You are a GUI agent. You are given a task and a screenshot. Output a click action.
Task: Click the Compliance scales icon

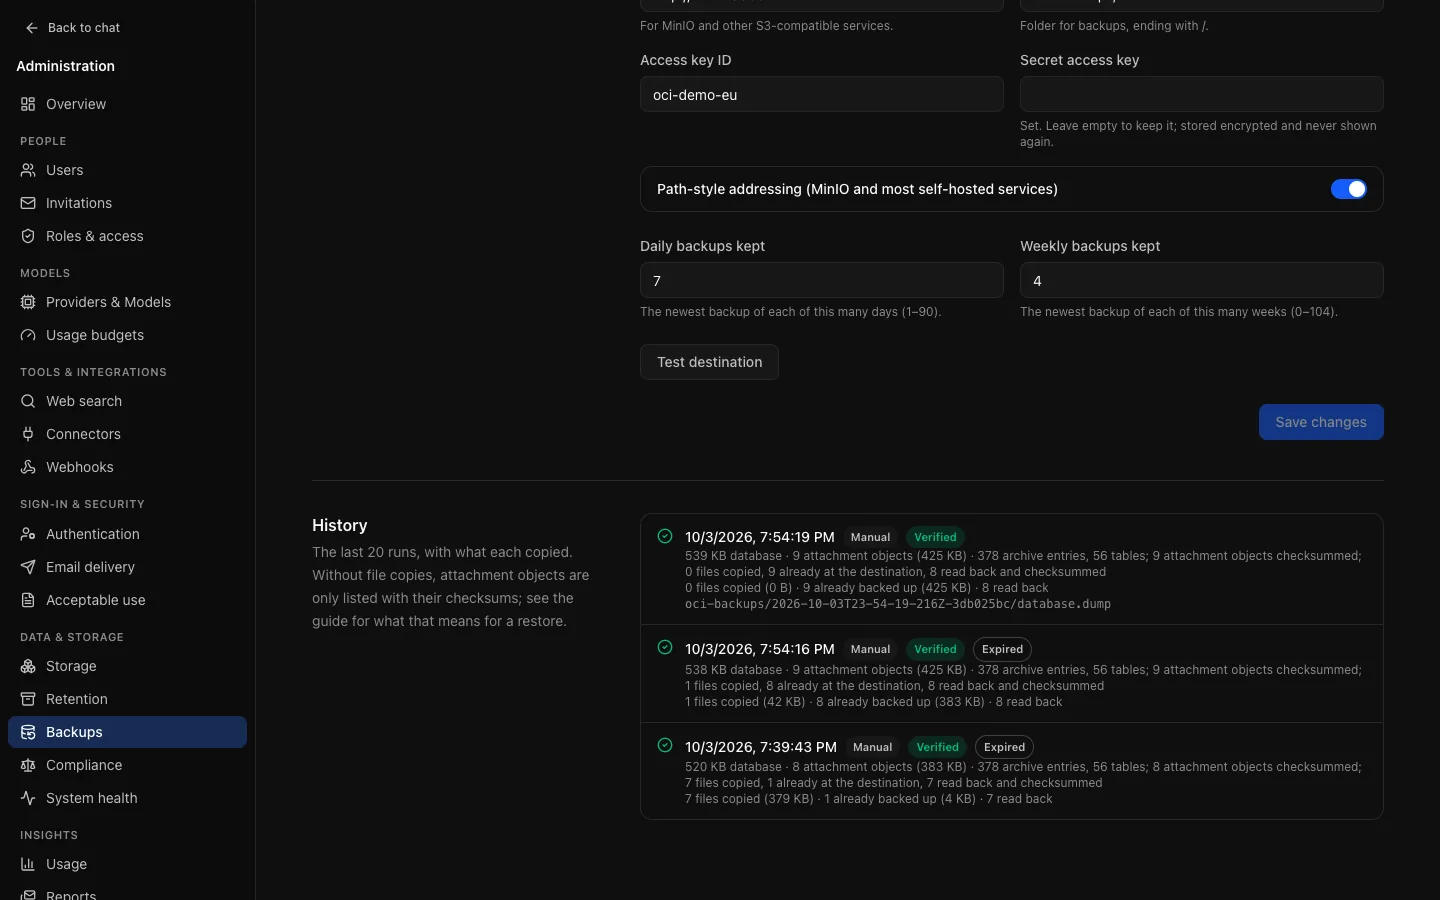point(28,765)
